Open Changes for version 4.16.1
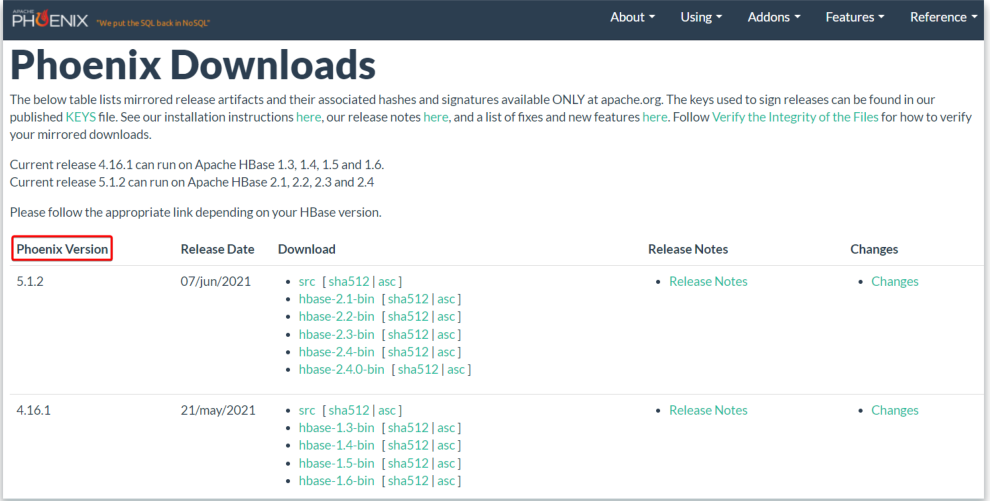This screenshot has height=501, width=990. (x=895, y=410)
